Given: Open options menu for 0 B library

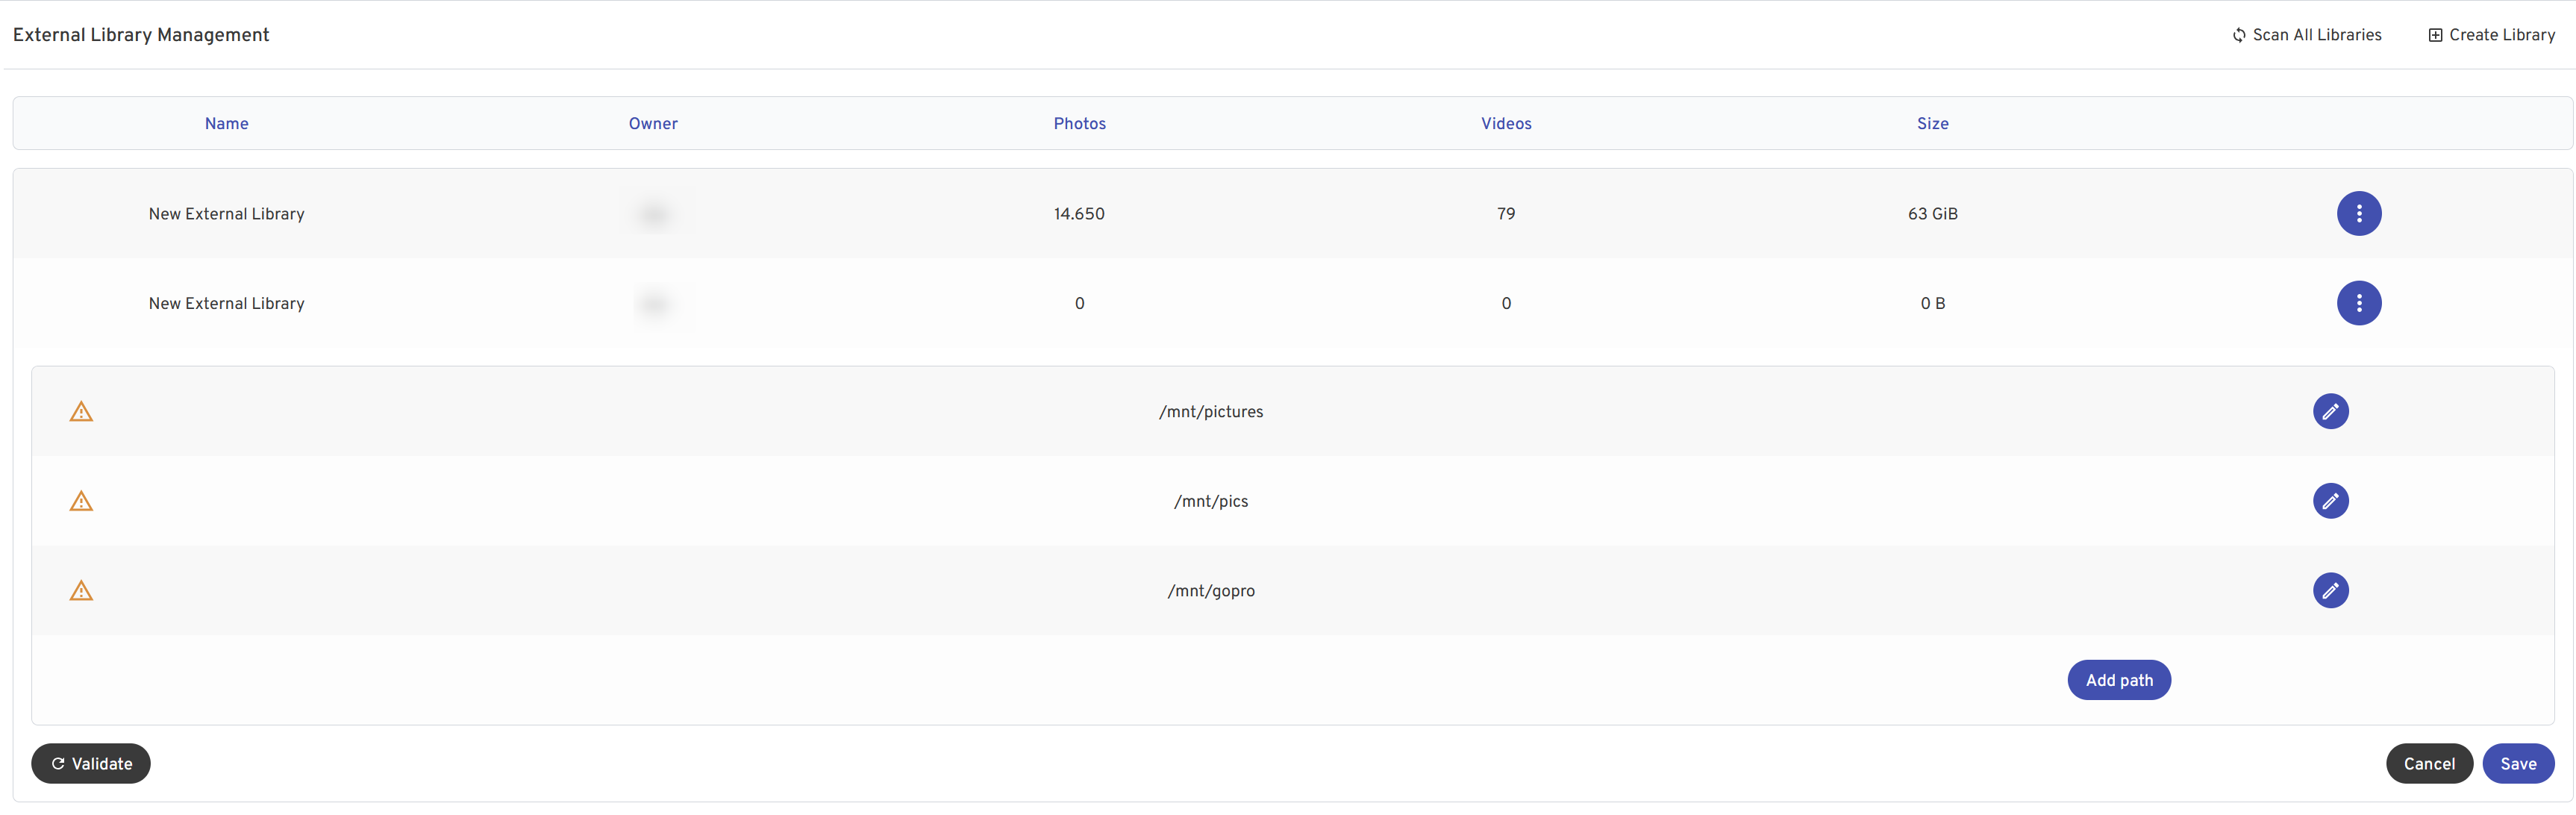Looking at the screenshot, I should (x=2358, y=303).
